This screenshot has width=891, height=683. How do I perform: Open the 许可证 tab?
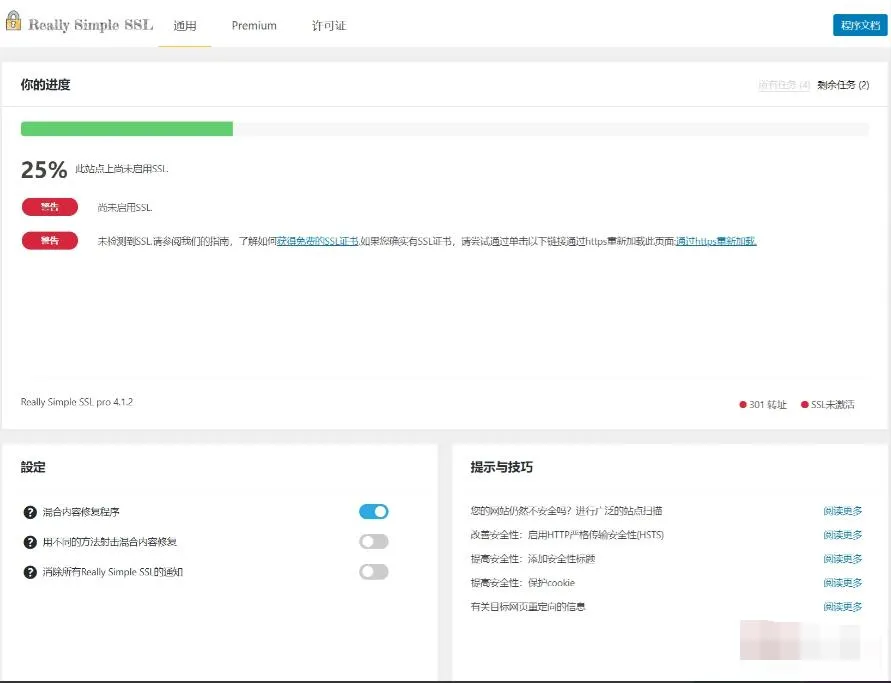coord(329,26)
